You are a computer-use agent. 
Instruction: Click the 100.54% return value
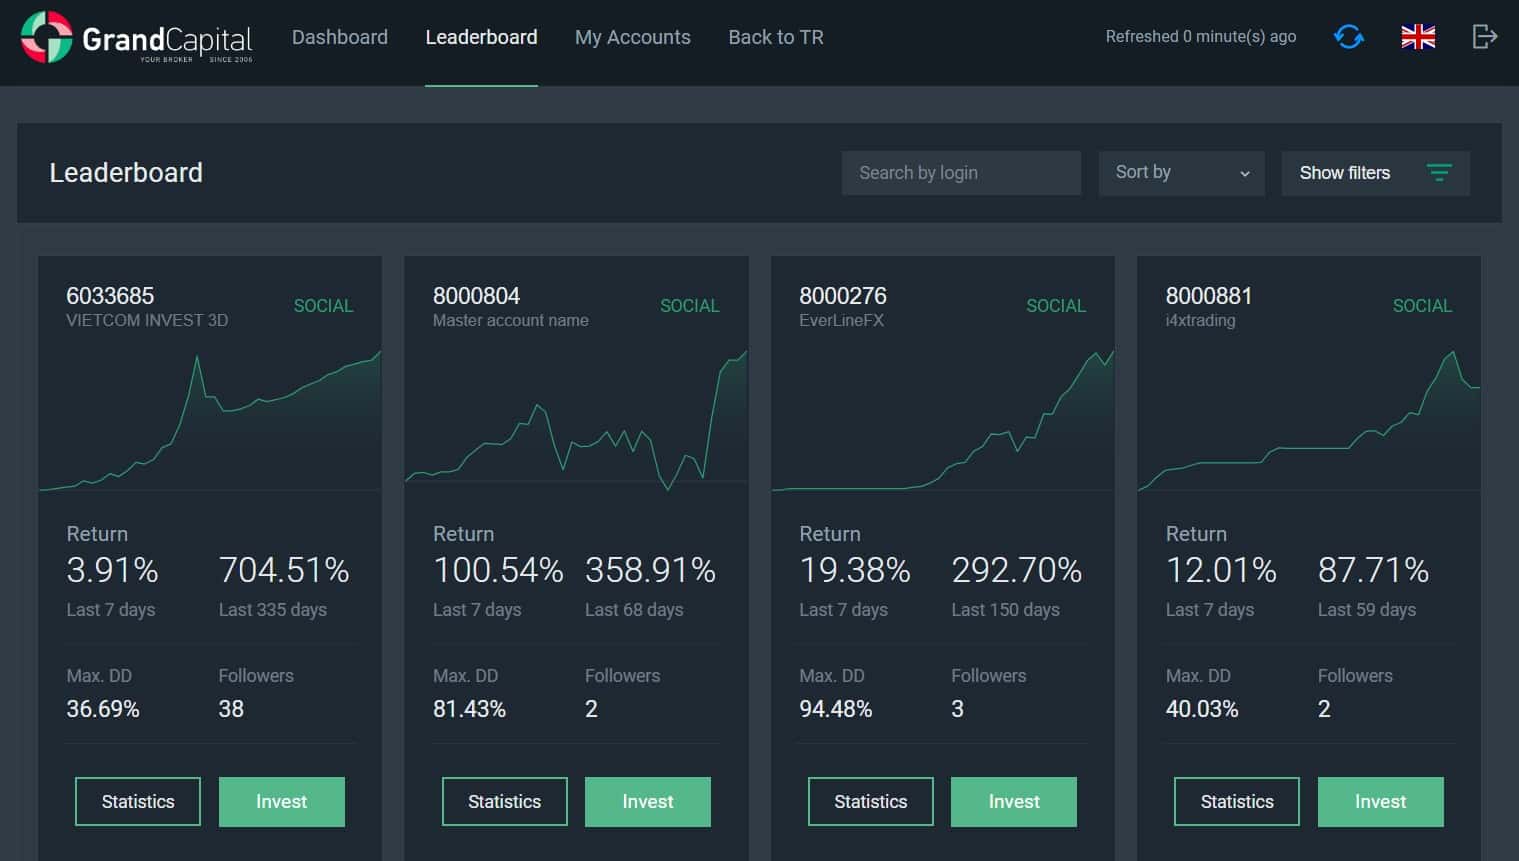click(x=498, y=570)
